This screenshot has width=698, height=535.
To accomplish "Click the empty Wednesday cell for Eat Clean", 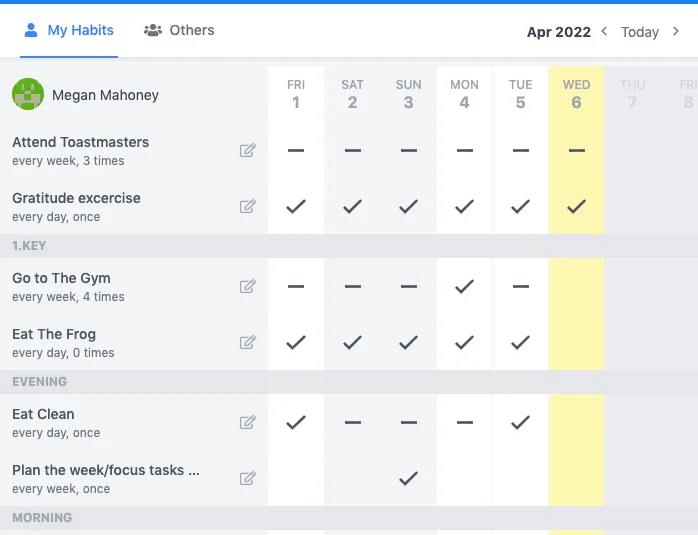I will pos(576,423).
